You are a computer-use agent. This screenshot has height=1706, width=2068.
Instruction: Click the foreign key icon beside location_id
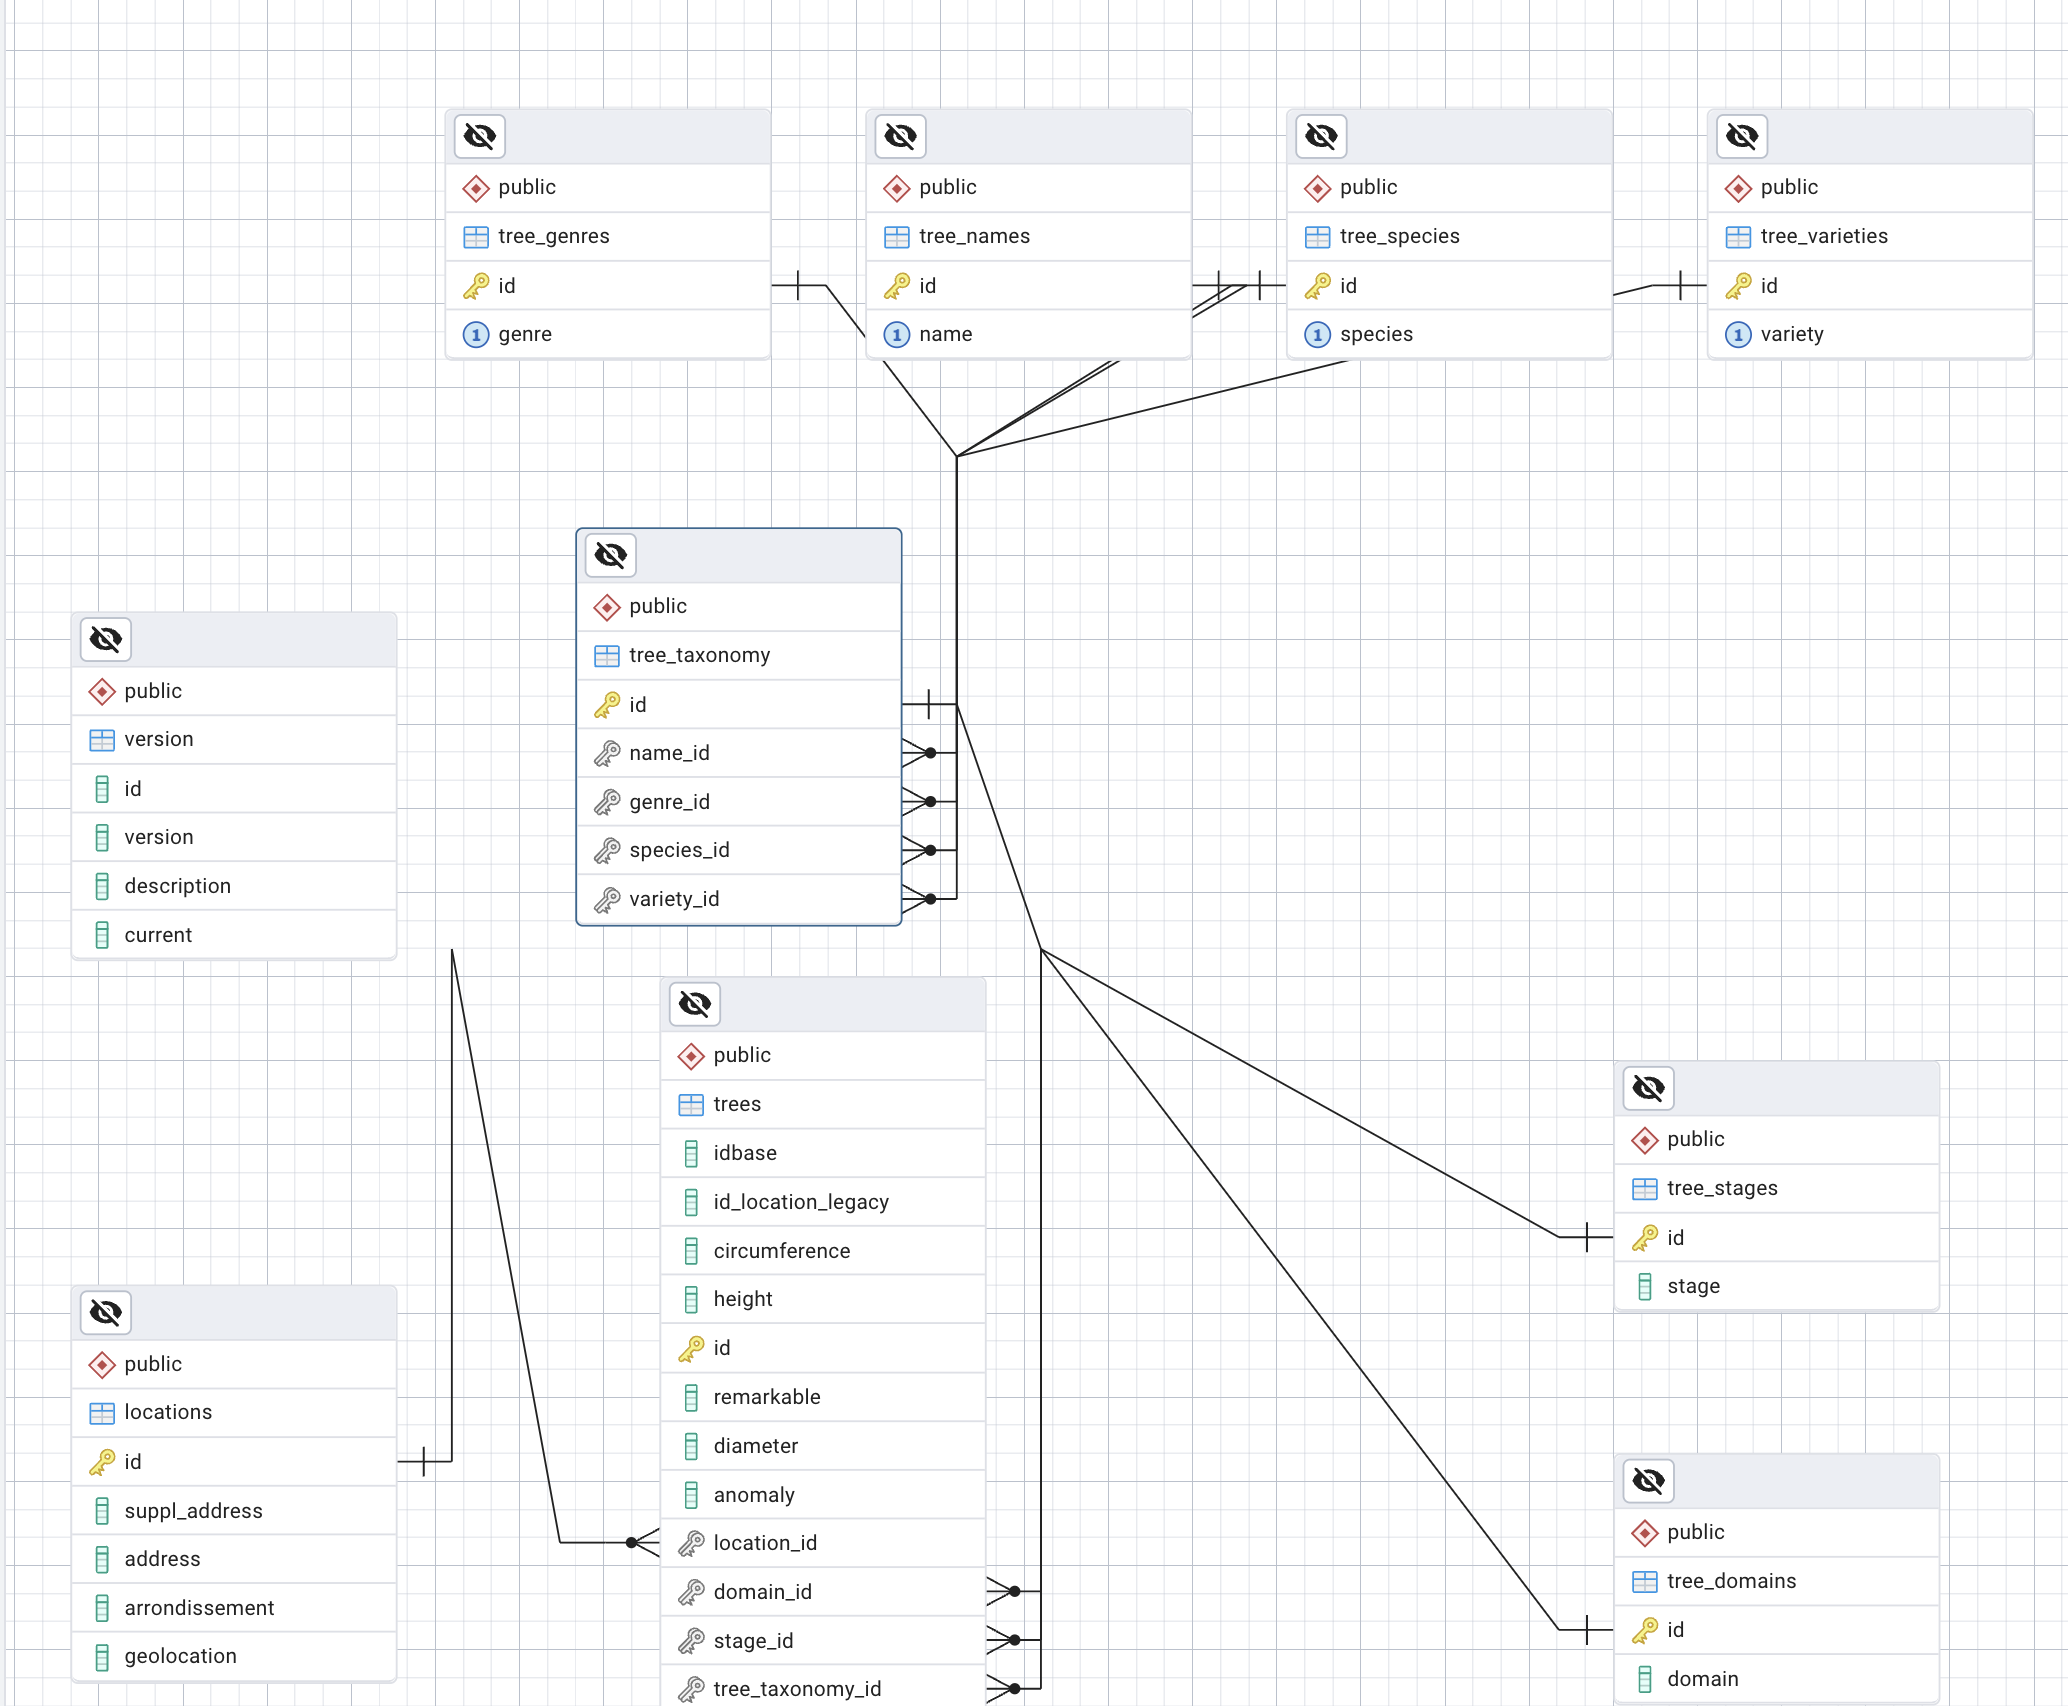coord(691,1544)
